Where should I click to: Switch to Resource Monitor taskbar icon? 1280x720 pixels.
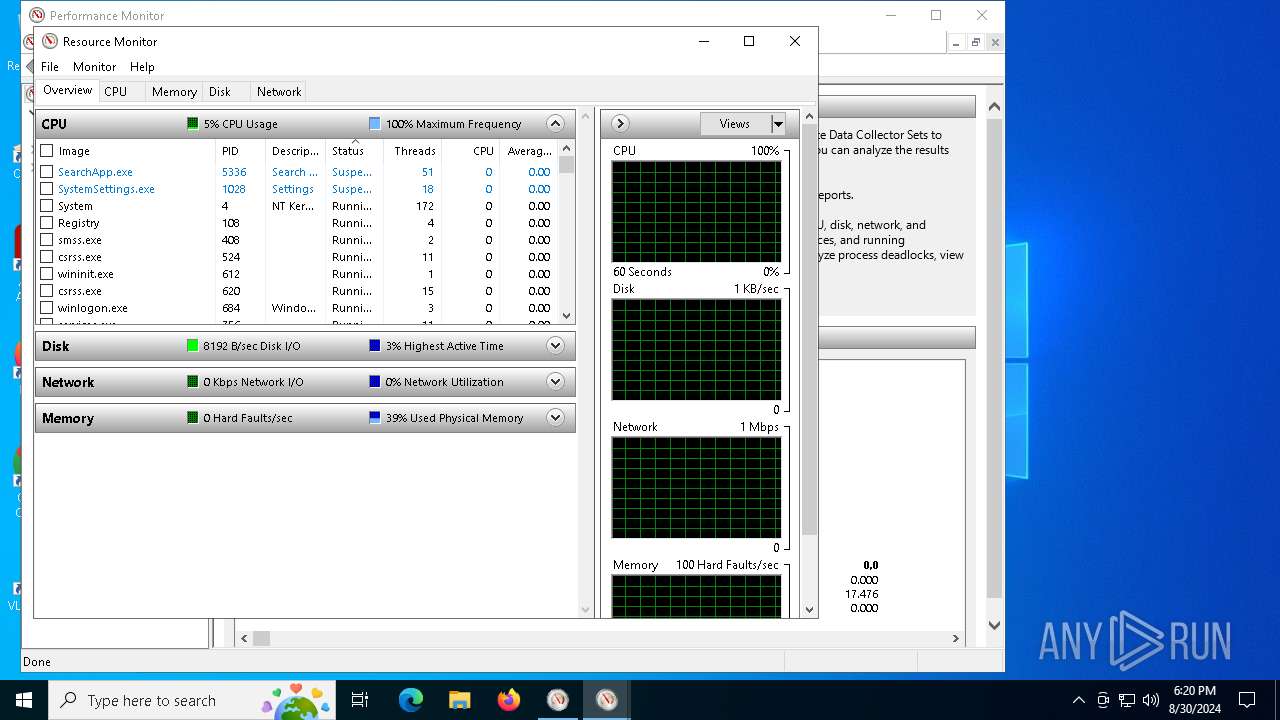pyautogui.click(x=607, y=700)
